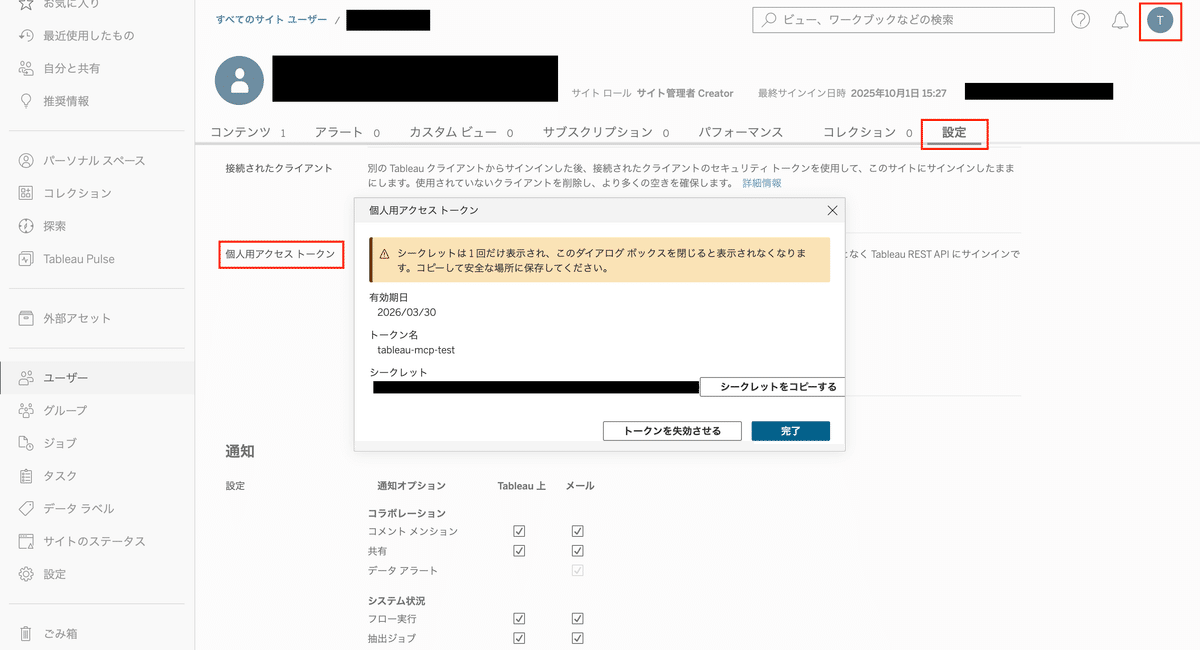Disable メール notifications for 共有
1200x650 pixels.
(x=577, y=550)
